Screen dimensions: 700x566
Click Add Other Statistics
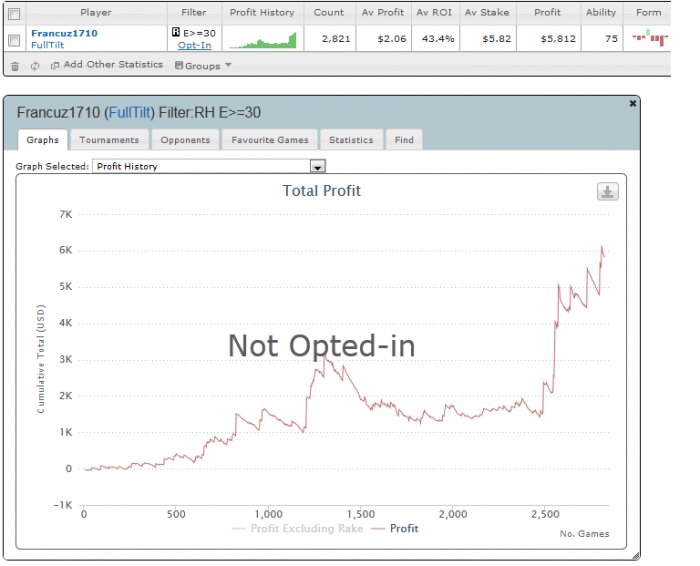(x=107, y=65)
